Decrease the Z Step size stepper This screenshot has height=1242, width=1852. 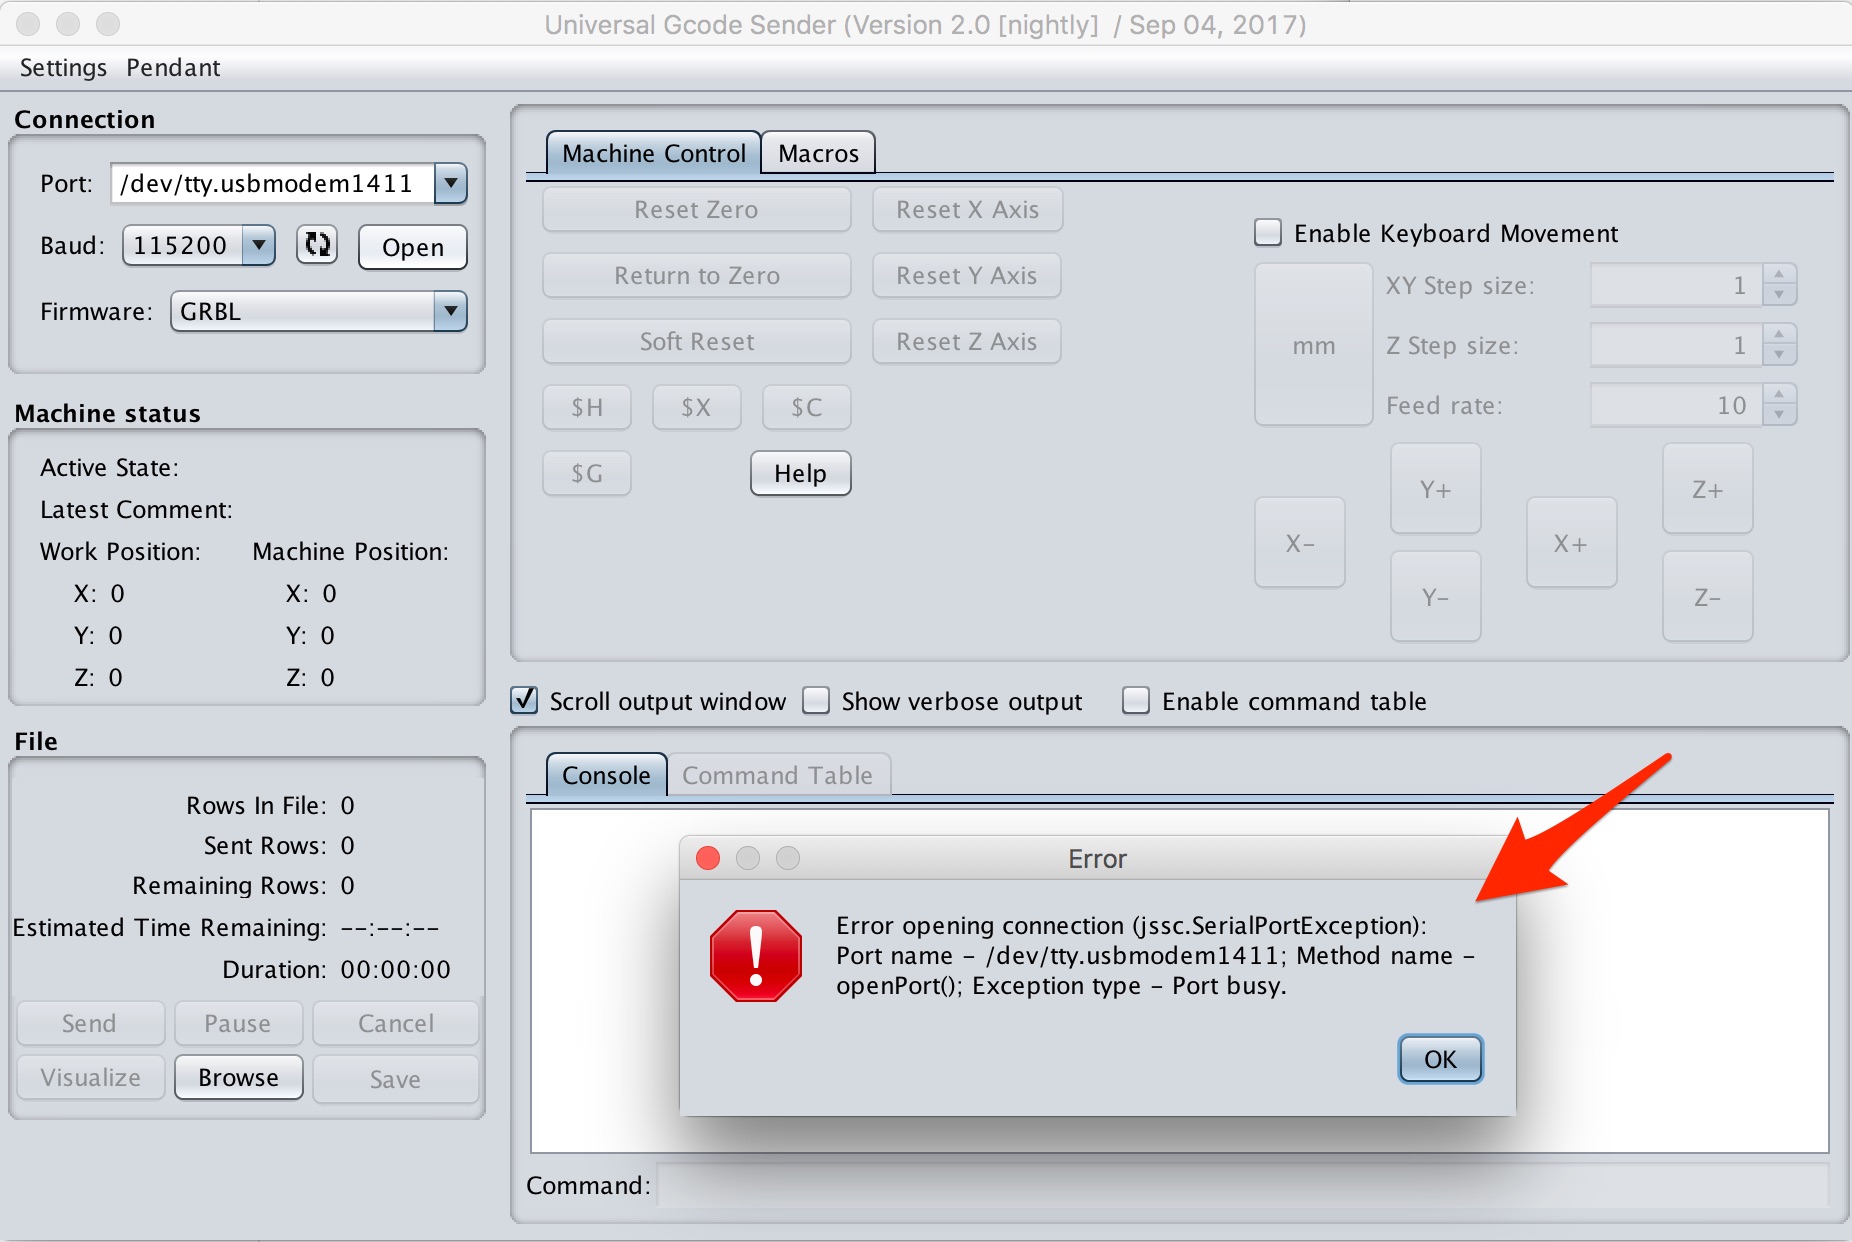[x=1779, y=355]
